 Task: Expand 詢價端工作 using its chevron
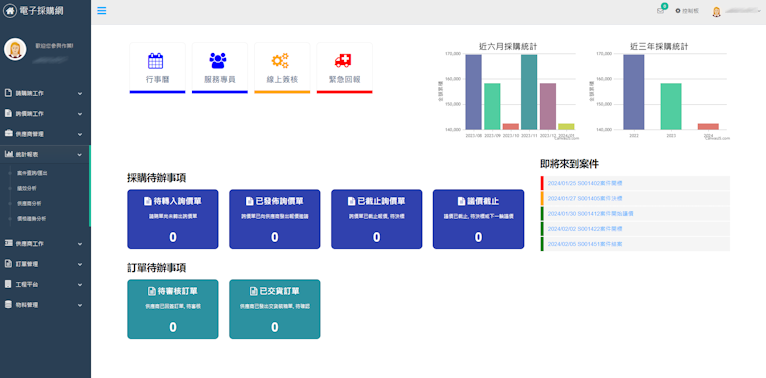(80, 114)
